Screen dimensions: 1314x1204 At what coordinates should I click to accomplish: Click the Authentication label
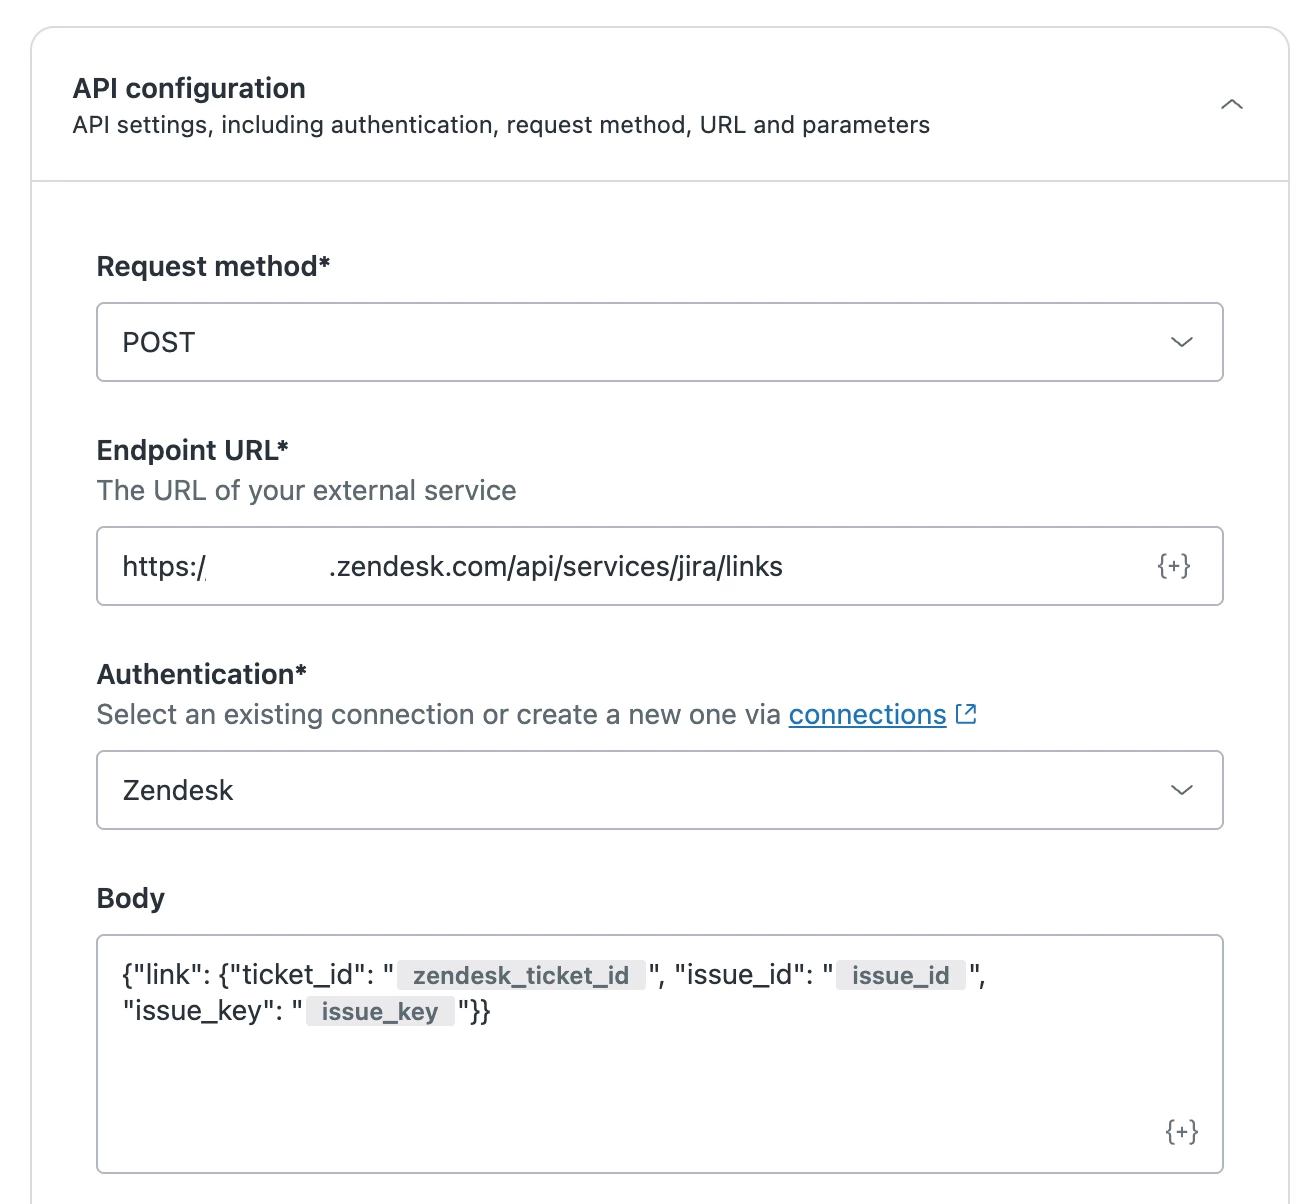coord(201,674)
